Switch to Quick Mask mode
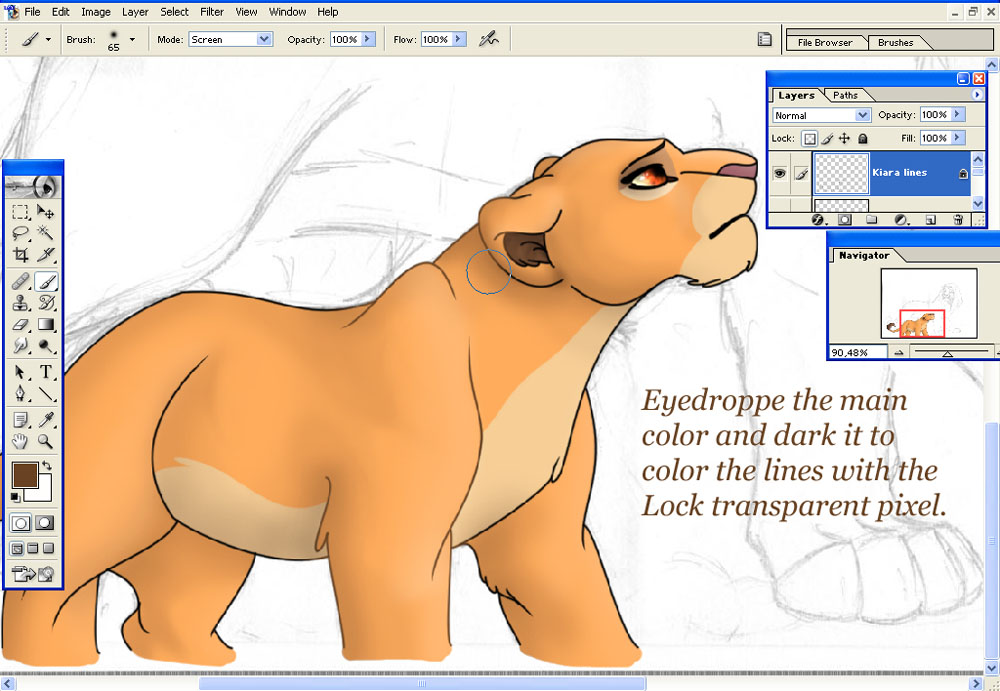The image size is (1000, 691). pos(44,523)
